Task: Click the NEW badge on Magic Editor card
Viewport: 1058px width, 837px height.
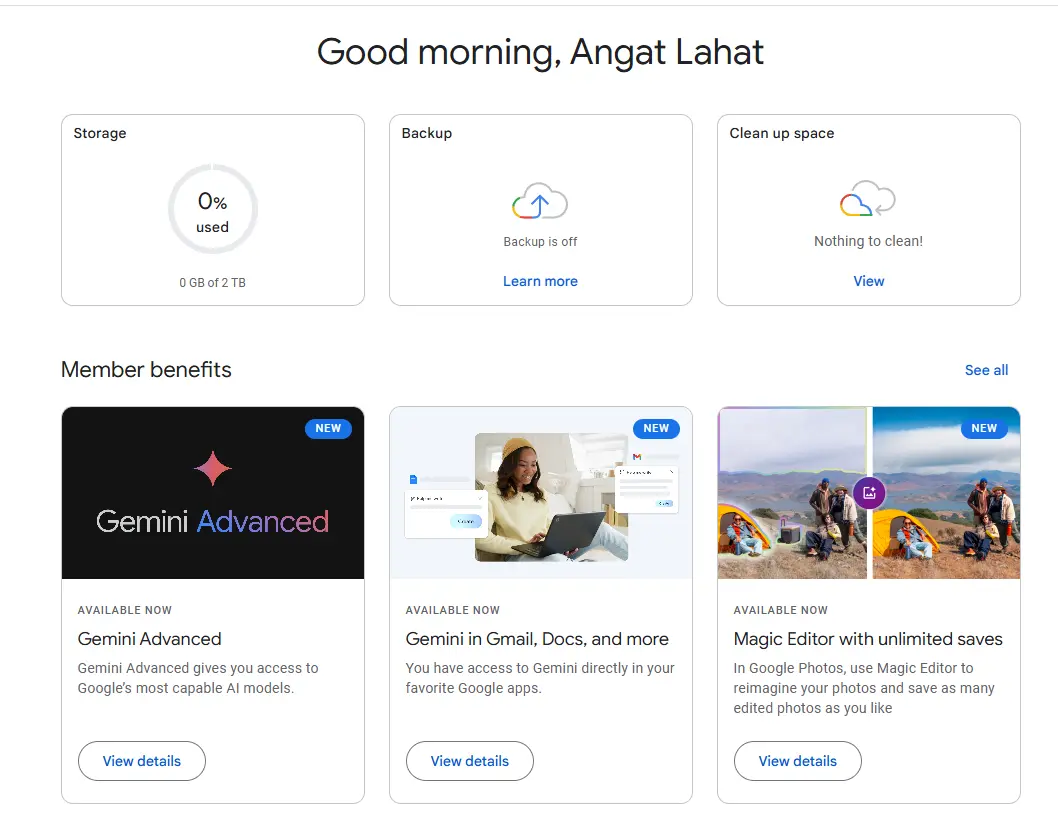Action: (984, 429)
